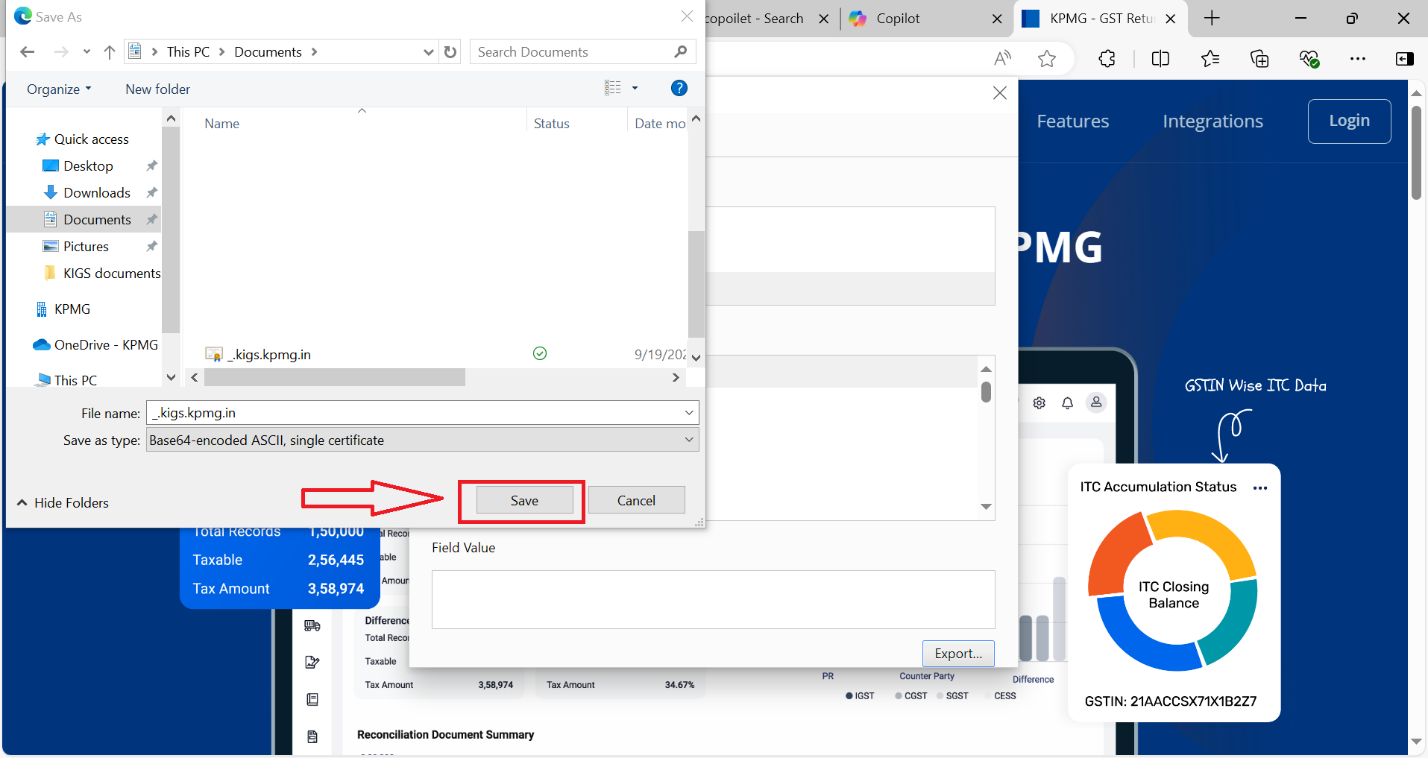Add this page to favorites star
1428x758 pixels.
click(x=1047, y=59)
